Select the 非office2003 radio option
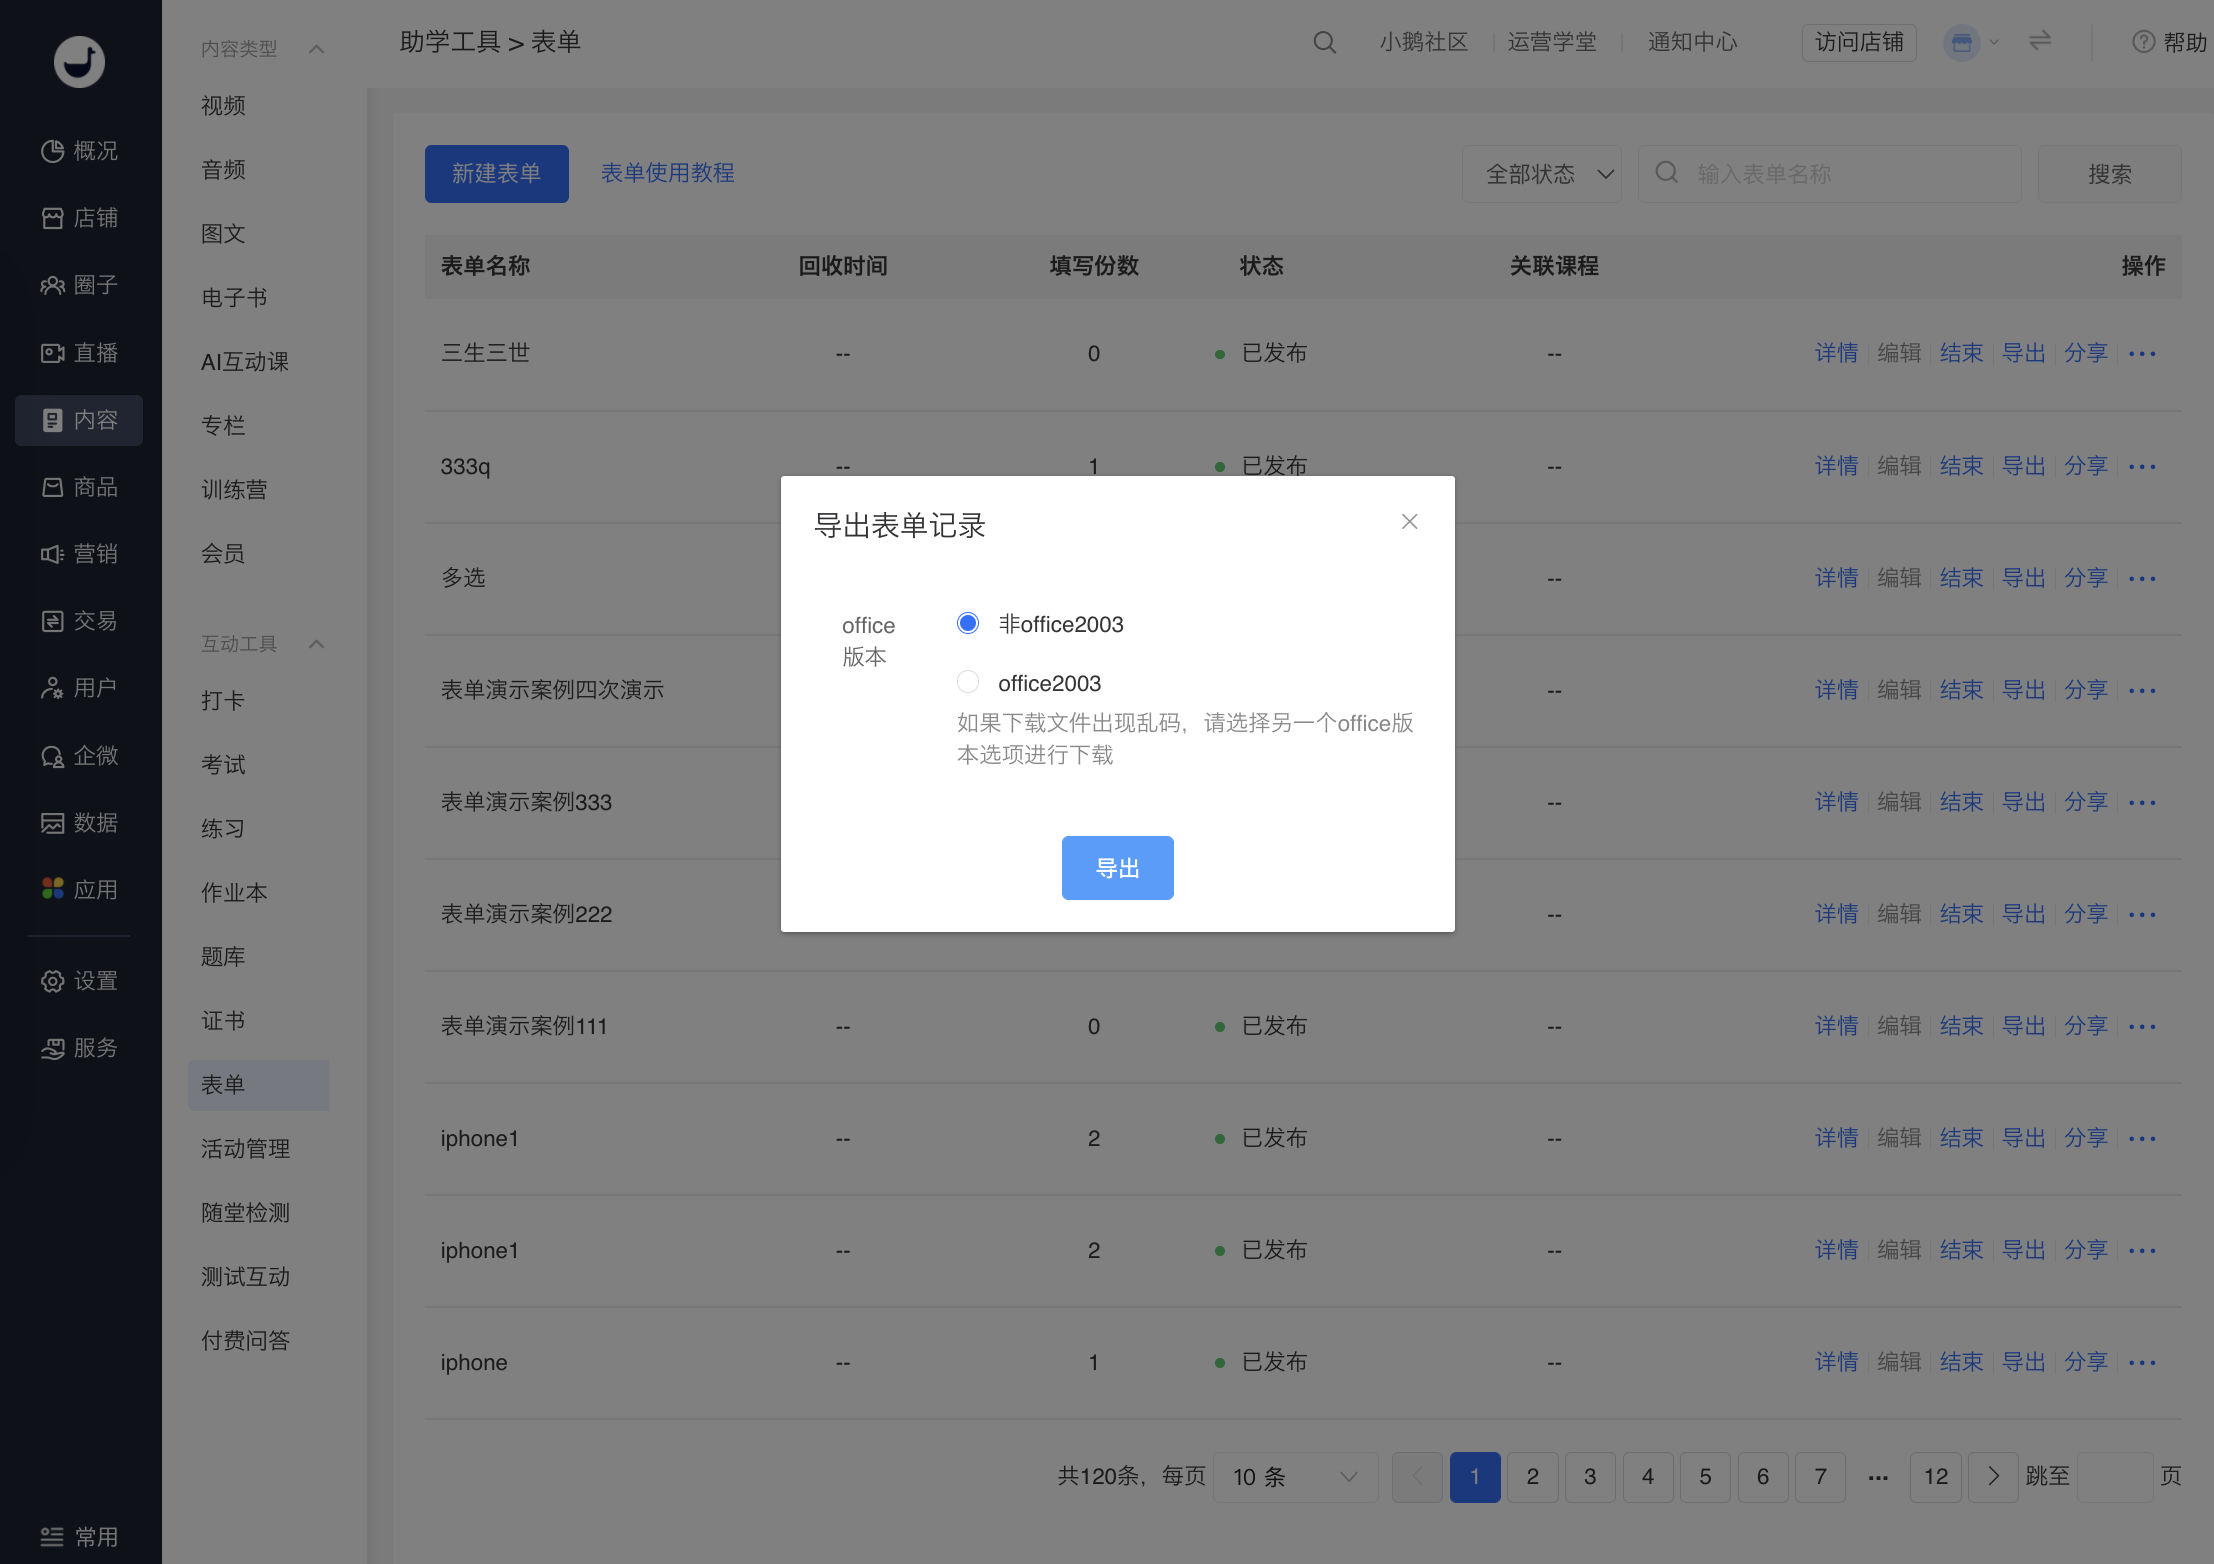The height and width of the screenshot is (1564, 2214). (x=968, y=623)
